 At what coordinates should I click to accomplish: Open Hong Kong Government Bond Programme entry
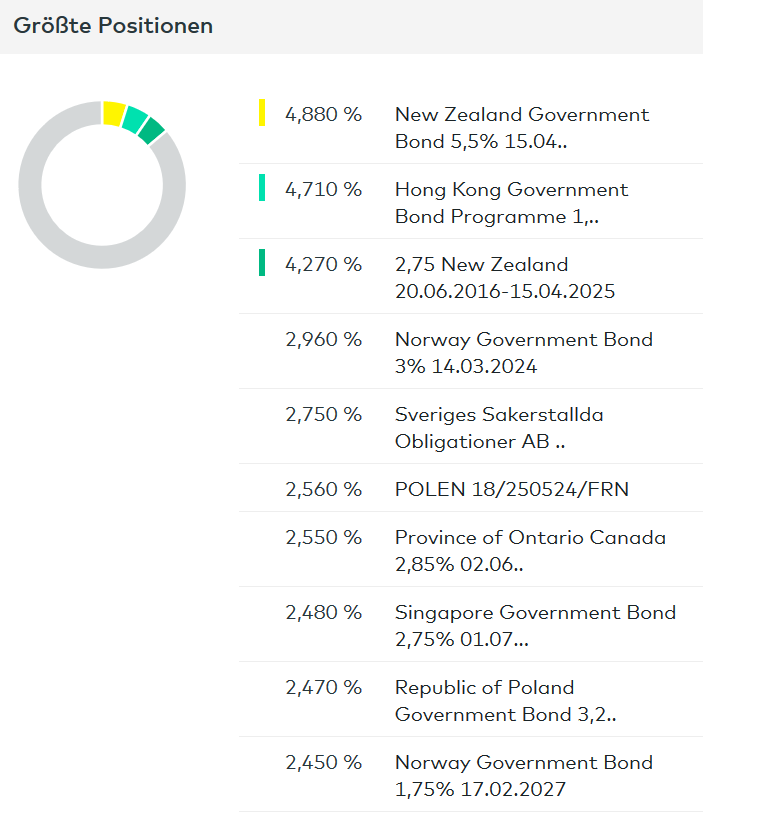click(x=511, y=203)
